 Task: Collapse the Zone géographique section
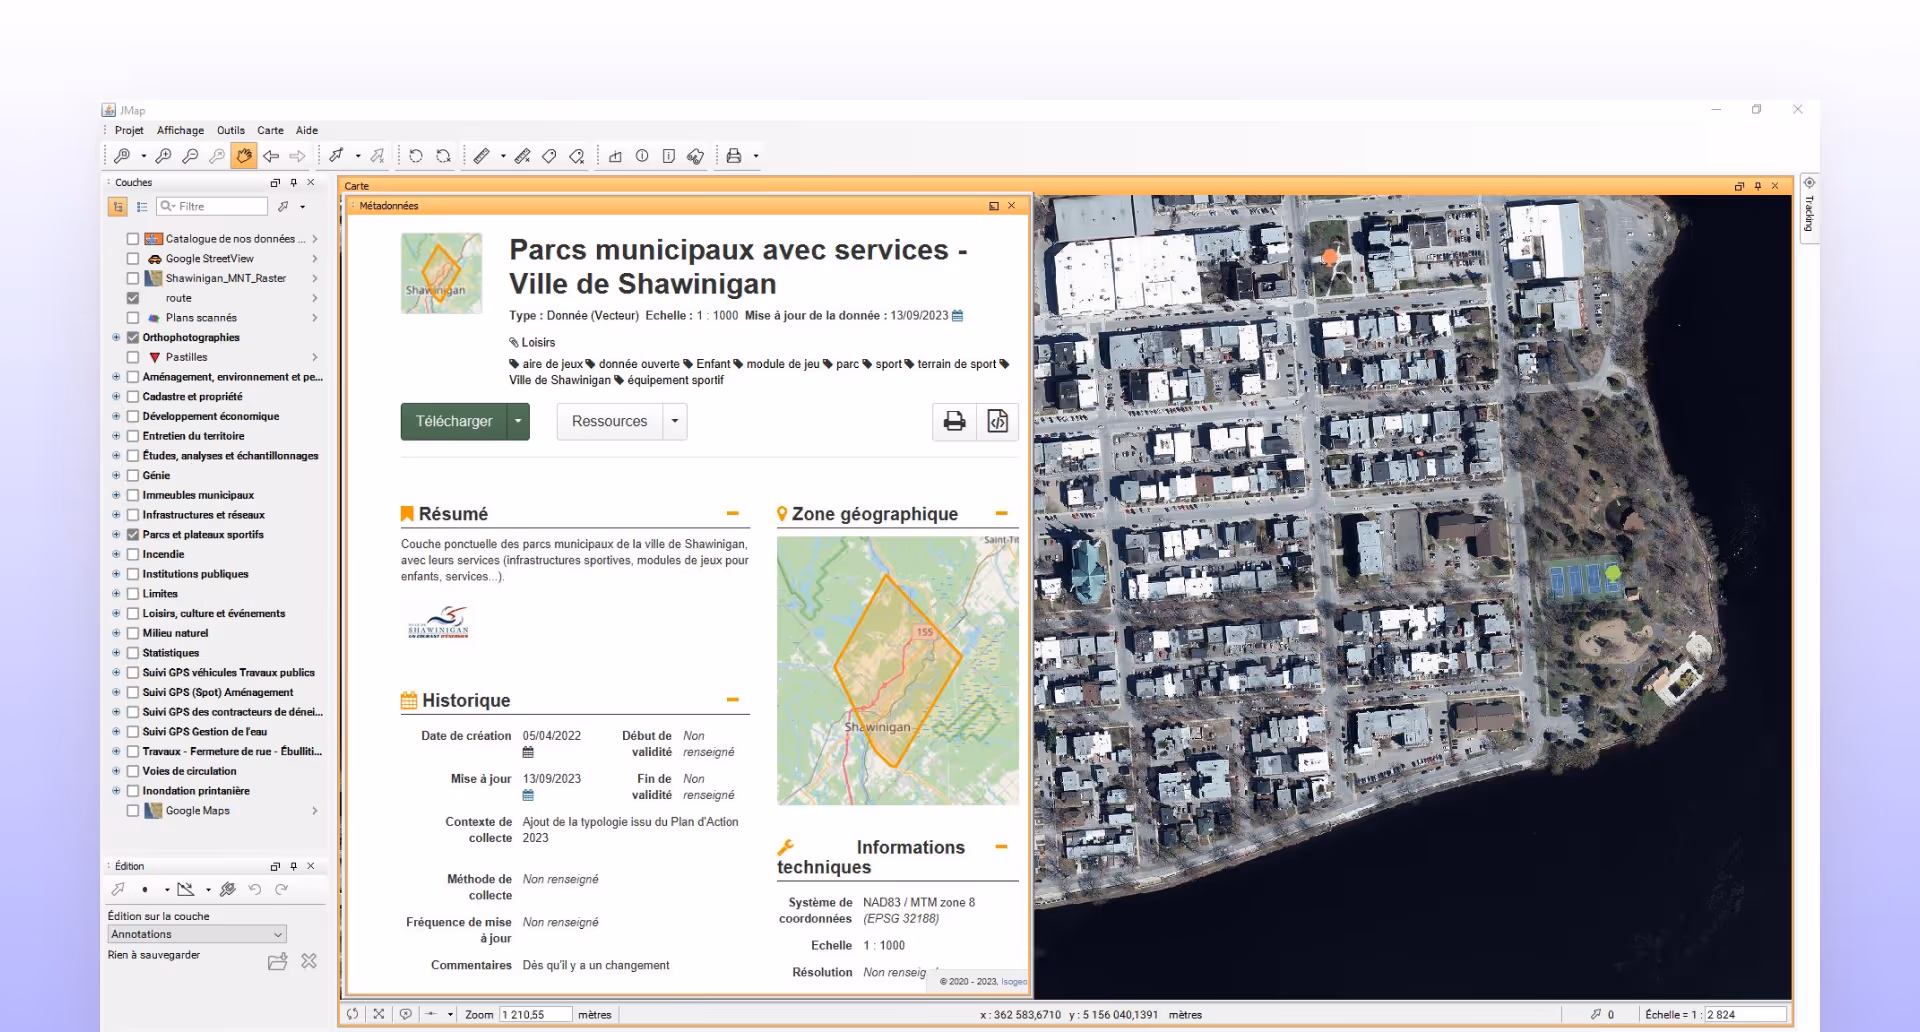pos(1001,514)
